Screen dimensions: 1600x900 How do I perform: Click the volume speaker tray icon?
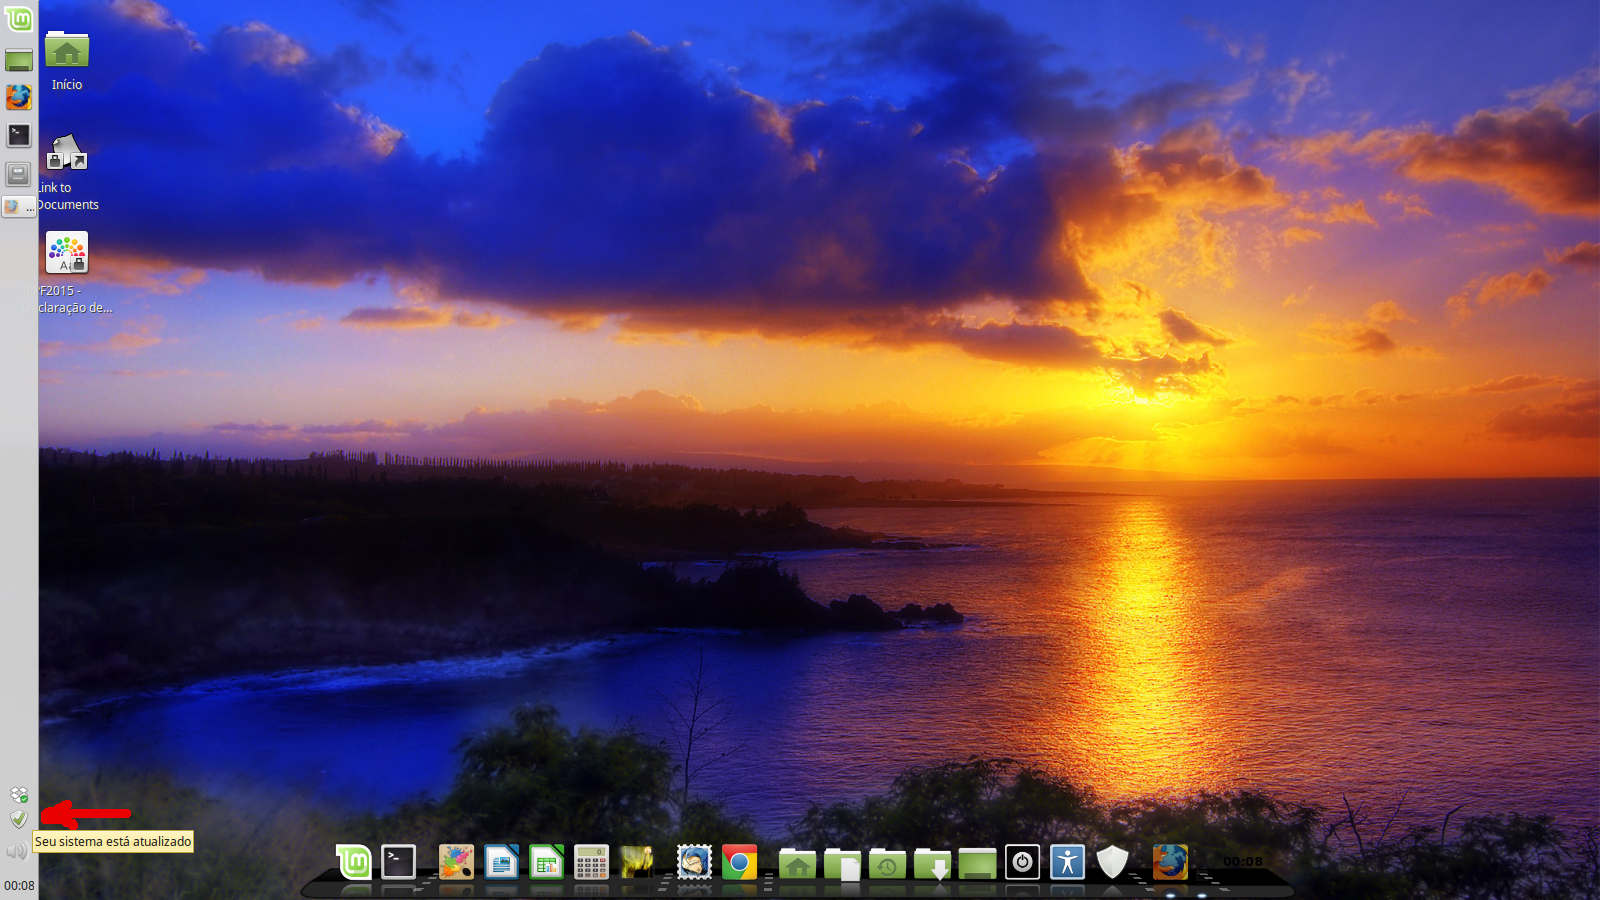16,852
